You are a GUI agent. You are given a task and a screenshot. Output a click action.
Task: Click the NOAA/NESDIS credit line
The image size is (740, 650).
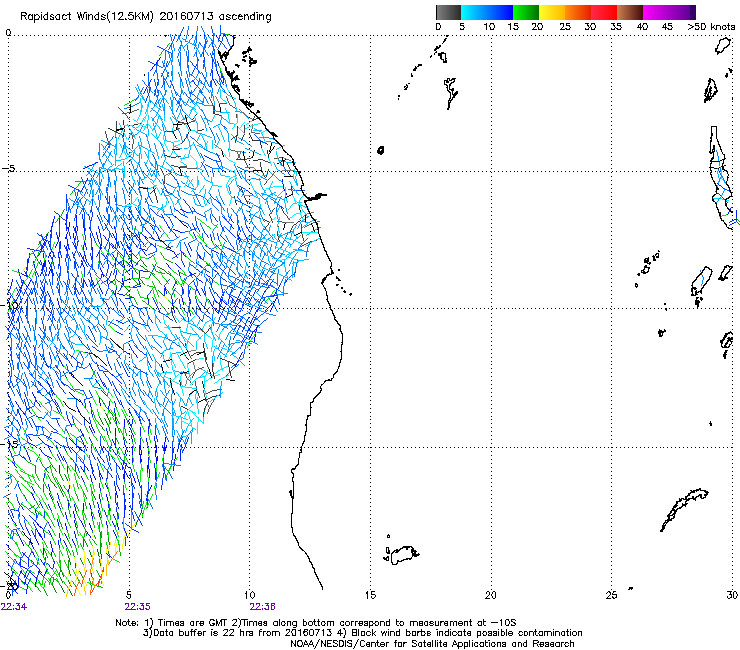(x=432, y=644)
